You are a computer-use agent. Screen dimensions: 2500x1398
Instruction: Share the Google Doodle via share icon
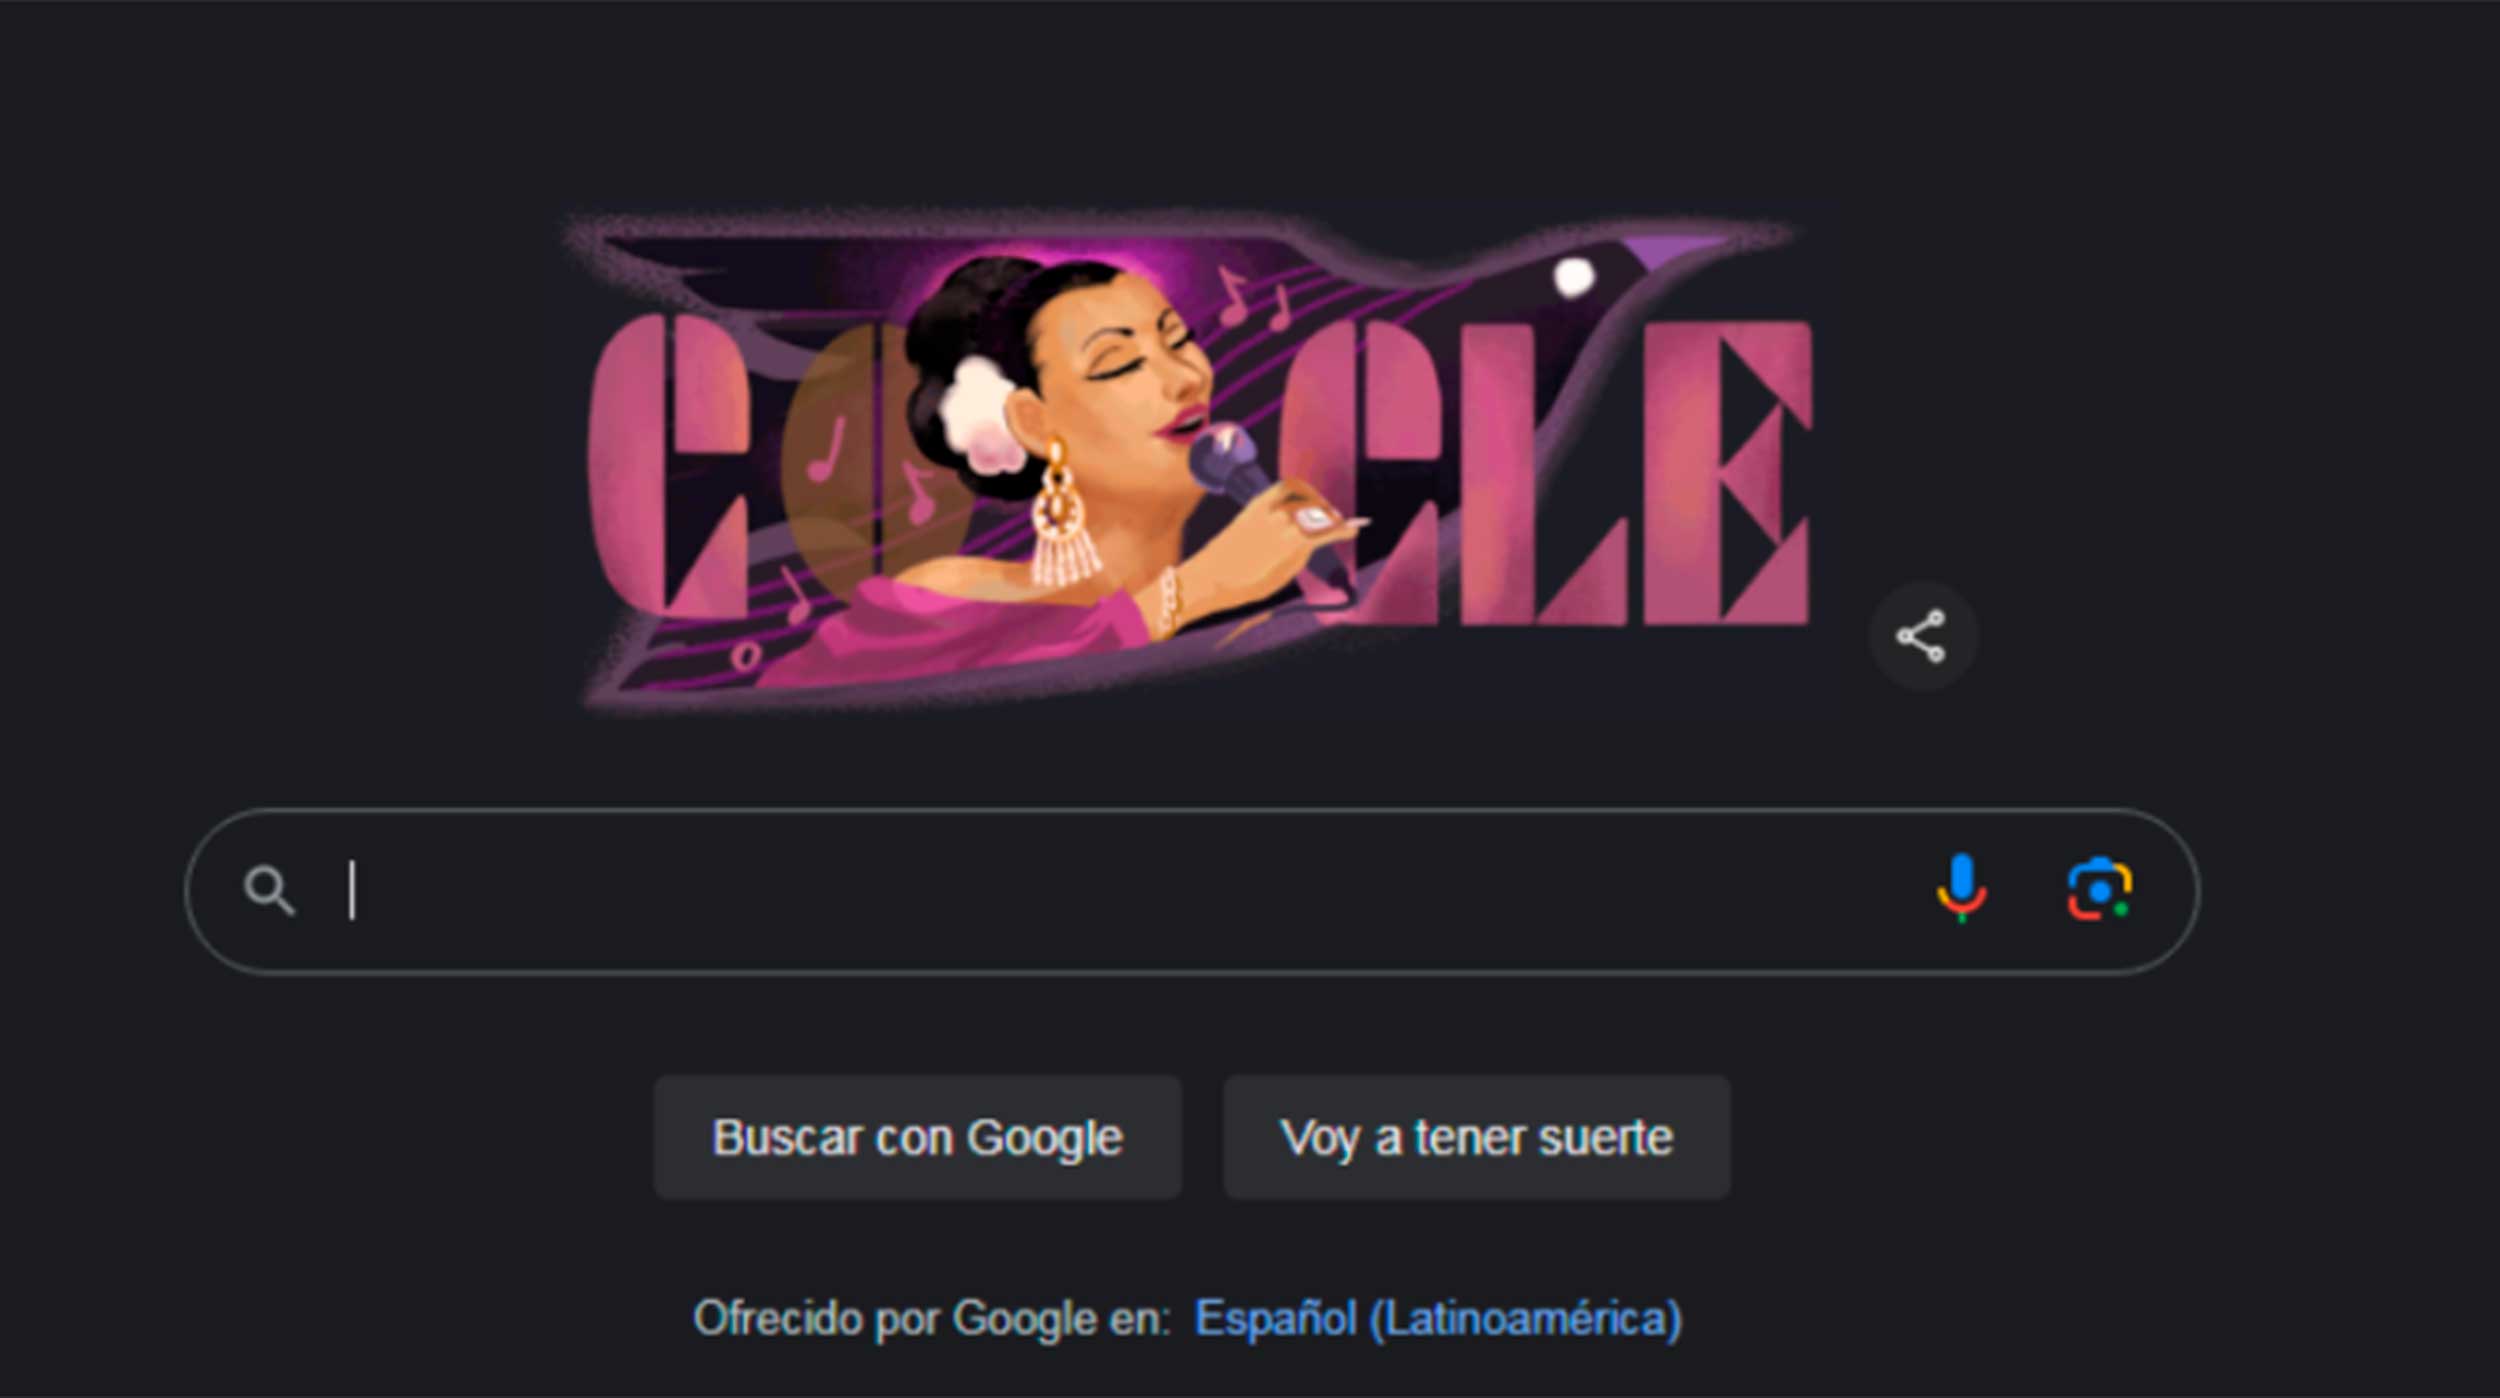point(1921,636)
